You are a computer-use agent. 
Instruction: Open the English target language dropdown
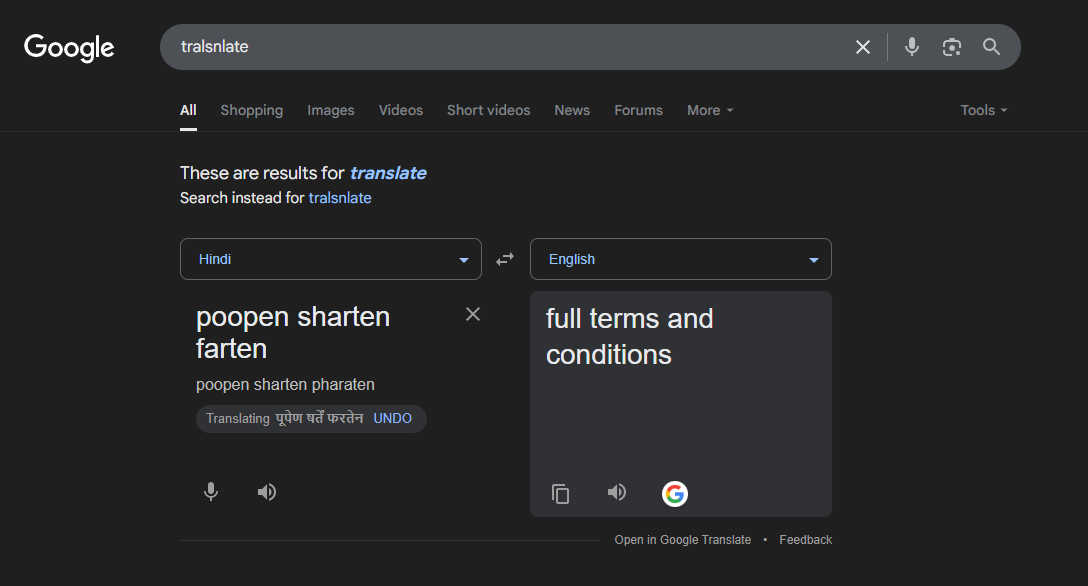681,259
